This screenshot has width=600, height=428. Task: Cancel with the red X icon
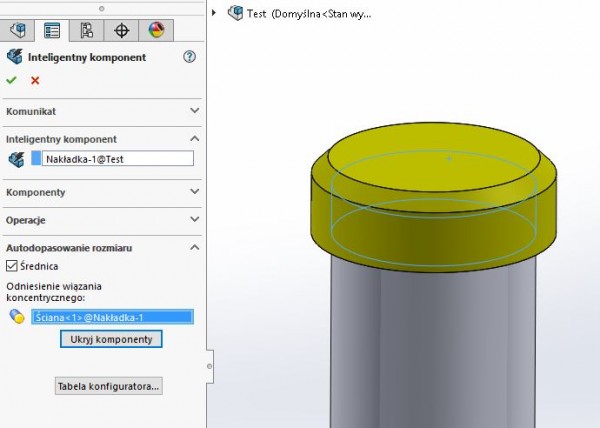point(35,80)
